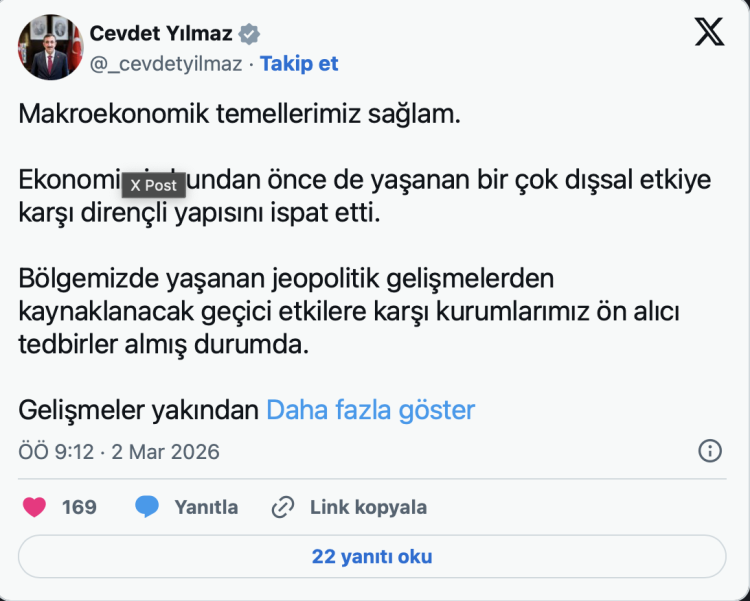Click the Makroekonomik temellerimiz sağlam sentence
This screenshot has height=601, width=750.
coord(240,113)
